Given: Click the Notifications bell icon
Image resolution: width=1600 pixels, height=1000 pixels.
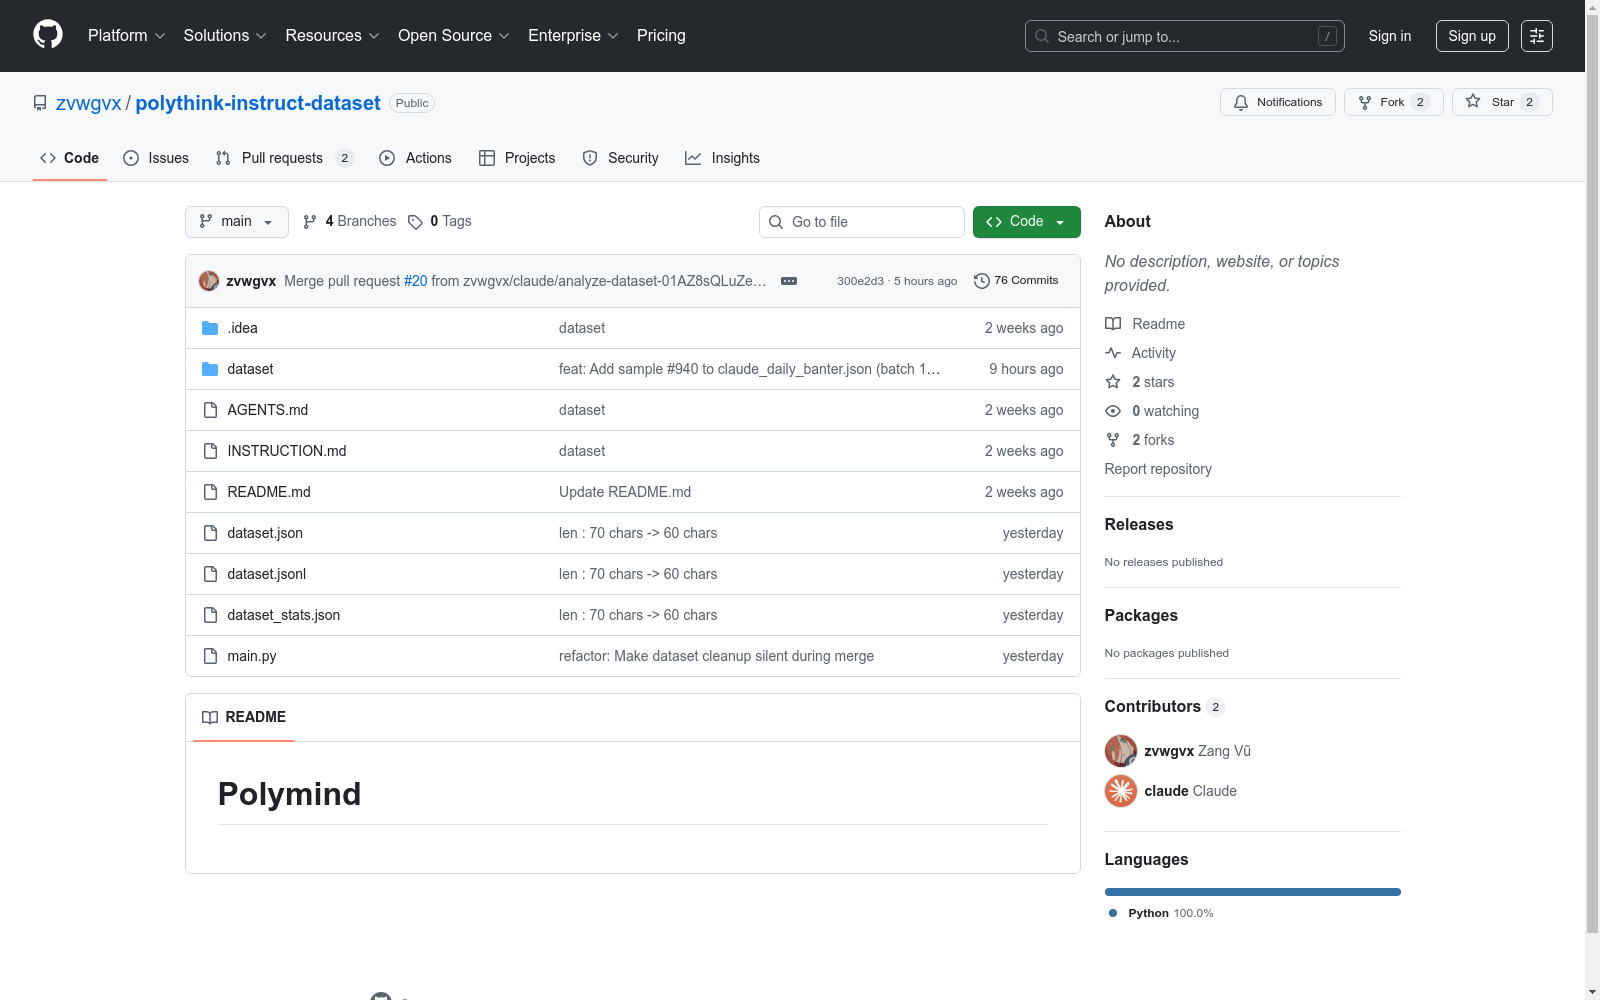Looking at the screenshot, I should point(1241,102).
